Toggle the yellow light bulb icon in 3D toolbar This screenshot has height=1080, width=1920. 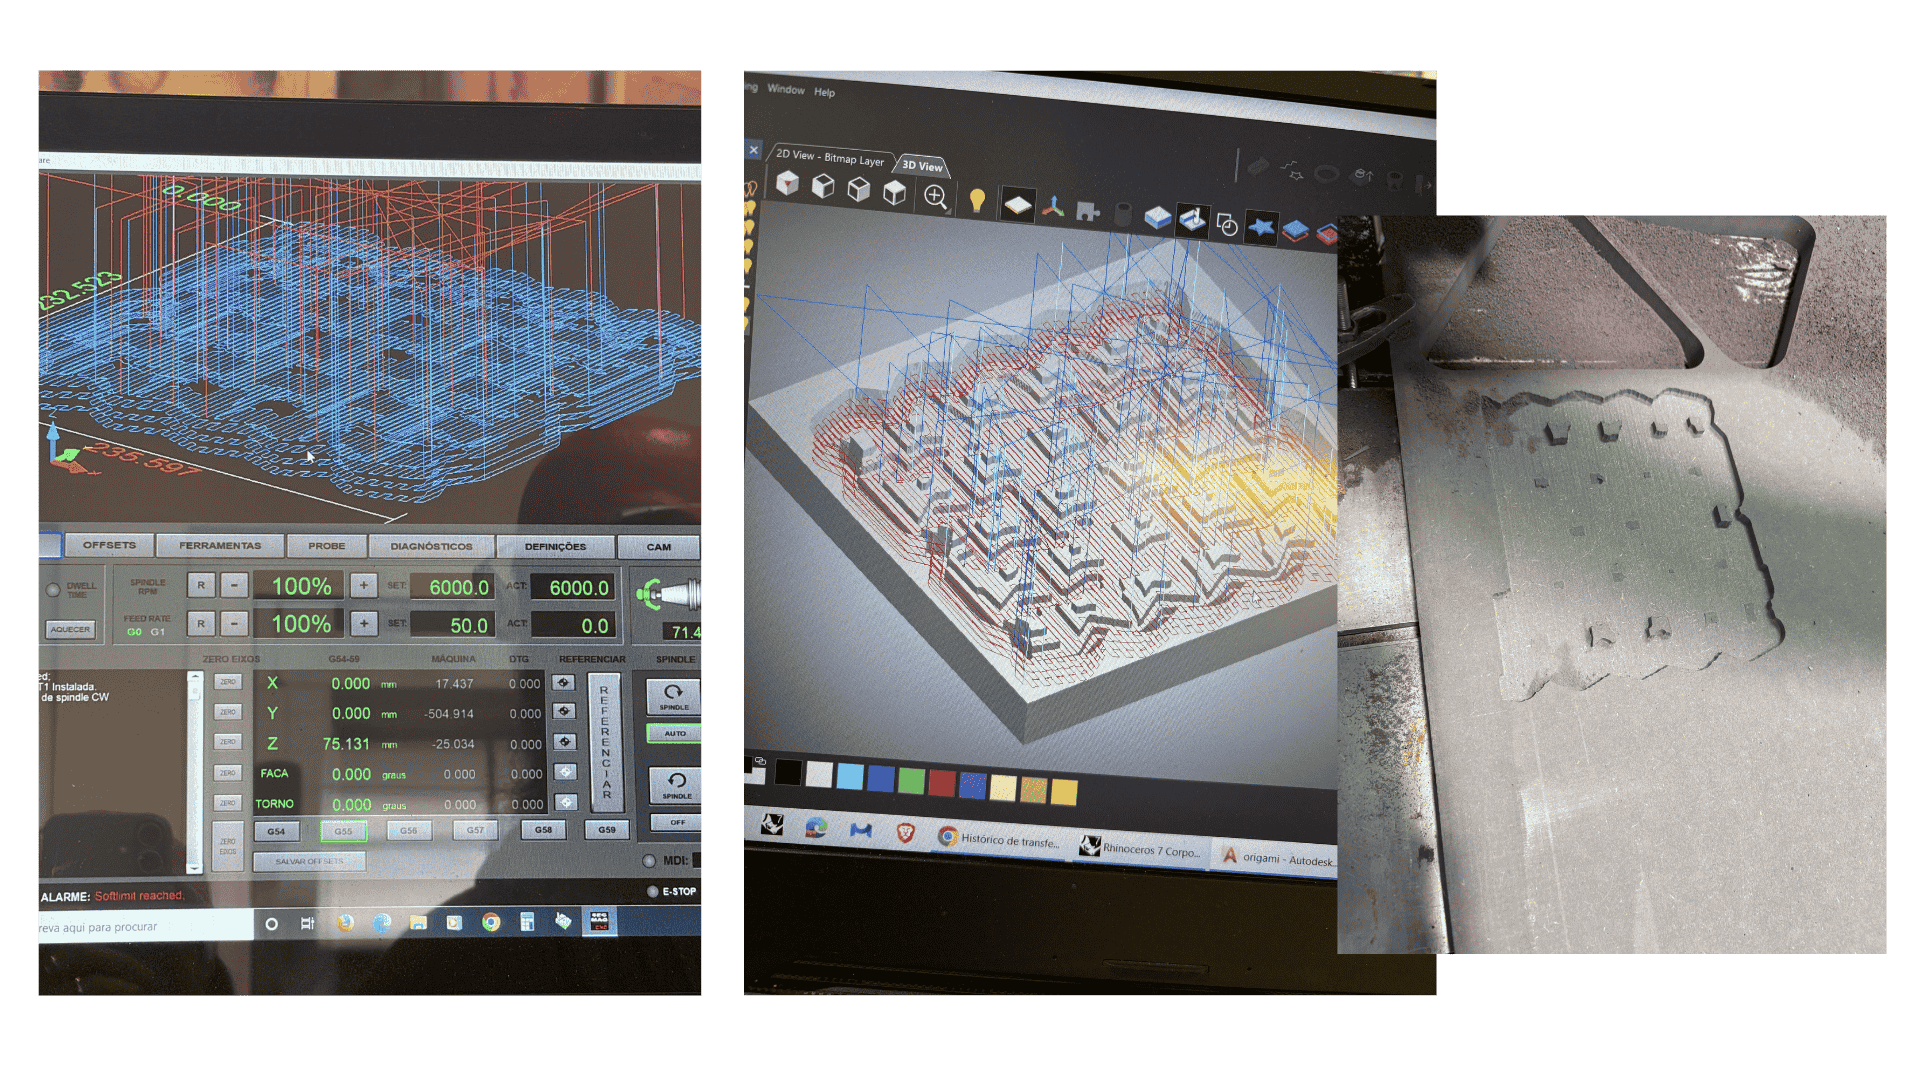click(977, 201)
